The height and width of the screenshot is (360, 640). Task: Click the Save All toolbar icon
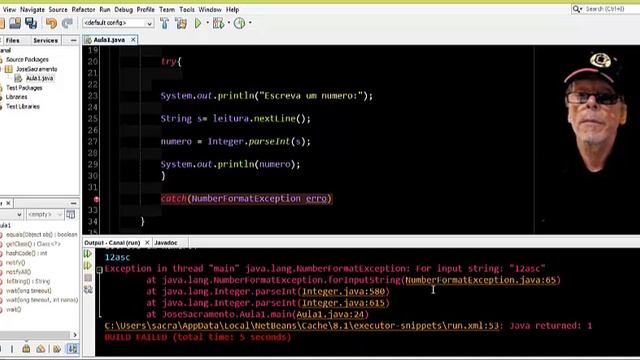[31, 23]
